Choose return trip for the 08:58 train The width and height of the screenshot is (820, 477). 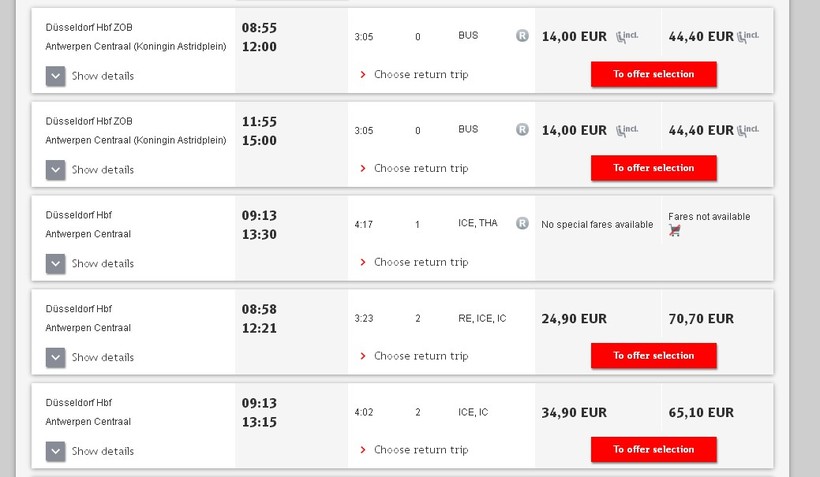coord(420,356)
